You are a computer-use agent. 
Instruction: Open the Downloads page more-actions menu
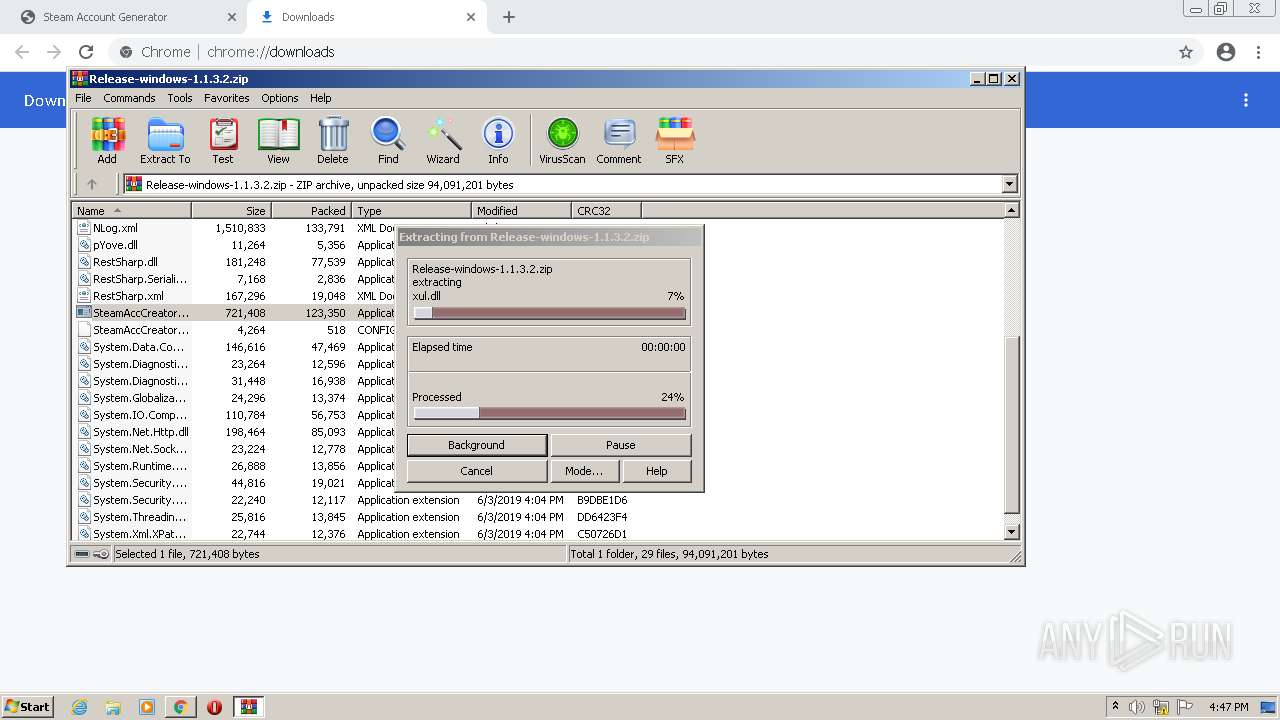point(1246,100)
